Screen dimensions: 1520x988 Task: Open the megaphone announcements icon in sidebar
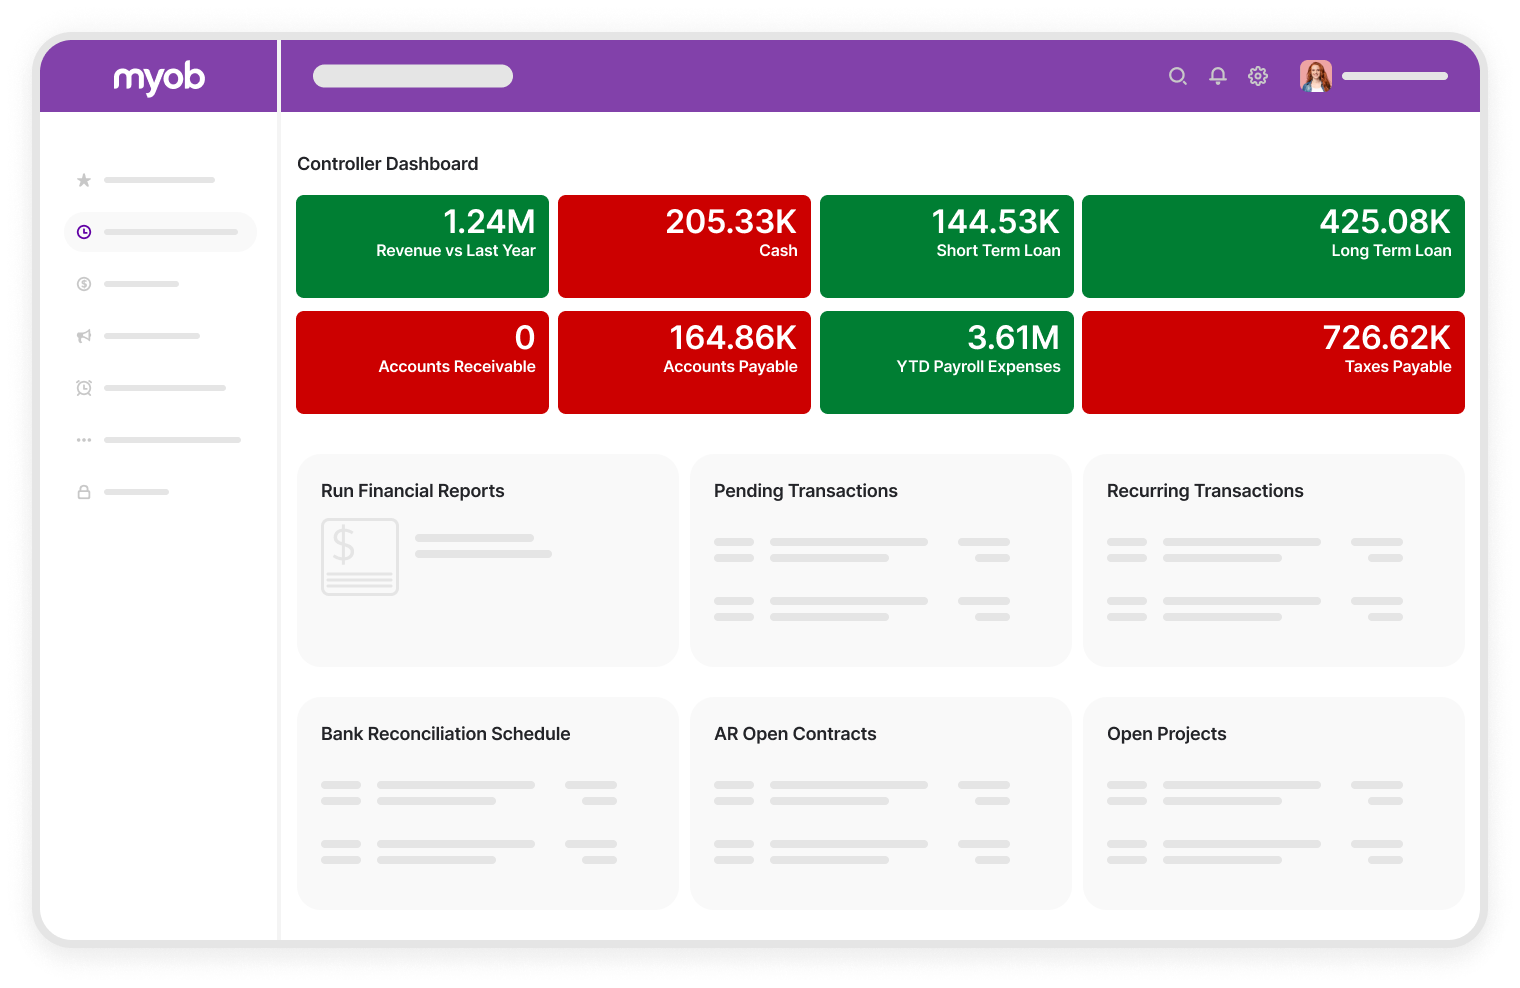click(84, 336)
